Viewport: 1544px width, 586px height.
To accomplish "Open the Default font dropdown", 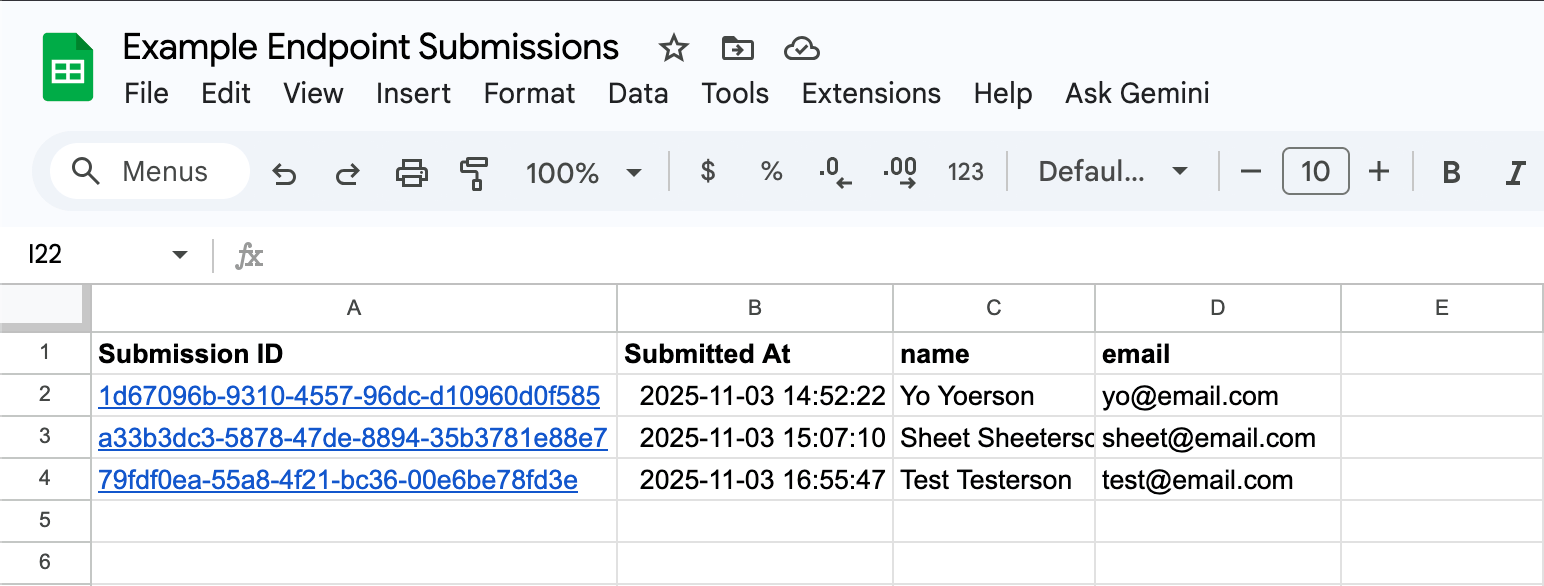I will coord(1113,171).
